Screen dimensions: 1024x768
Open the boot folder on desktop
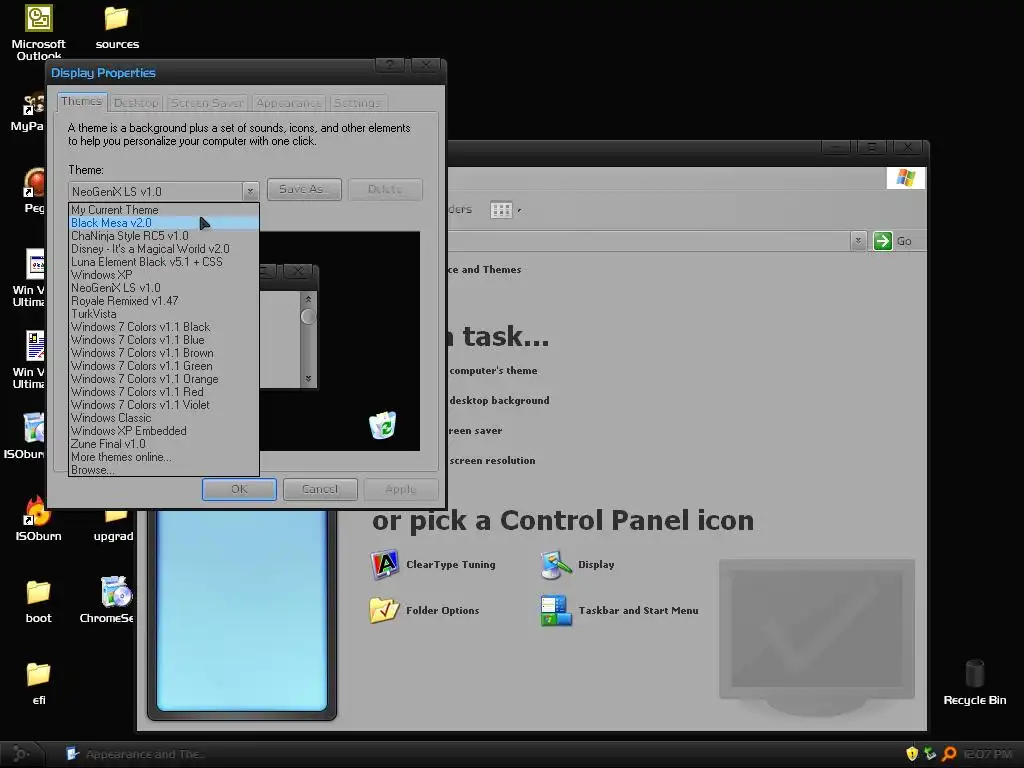coord(39,601)
